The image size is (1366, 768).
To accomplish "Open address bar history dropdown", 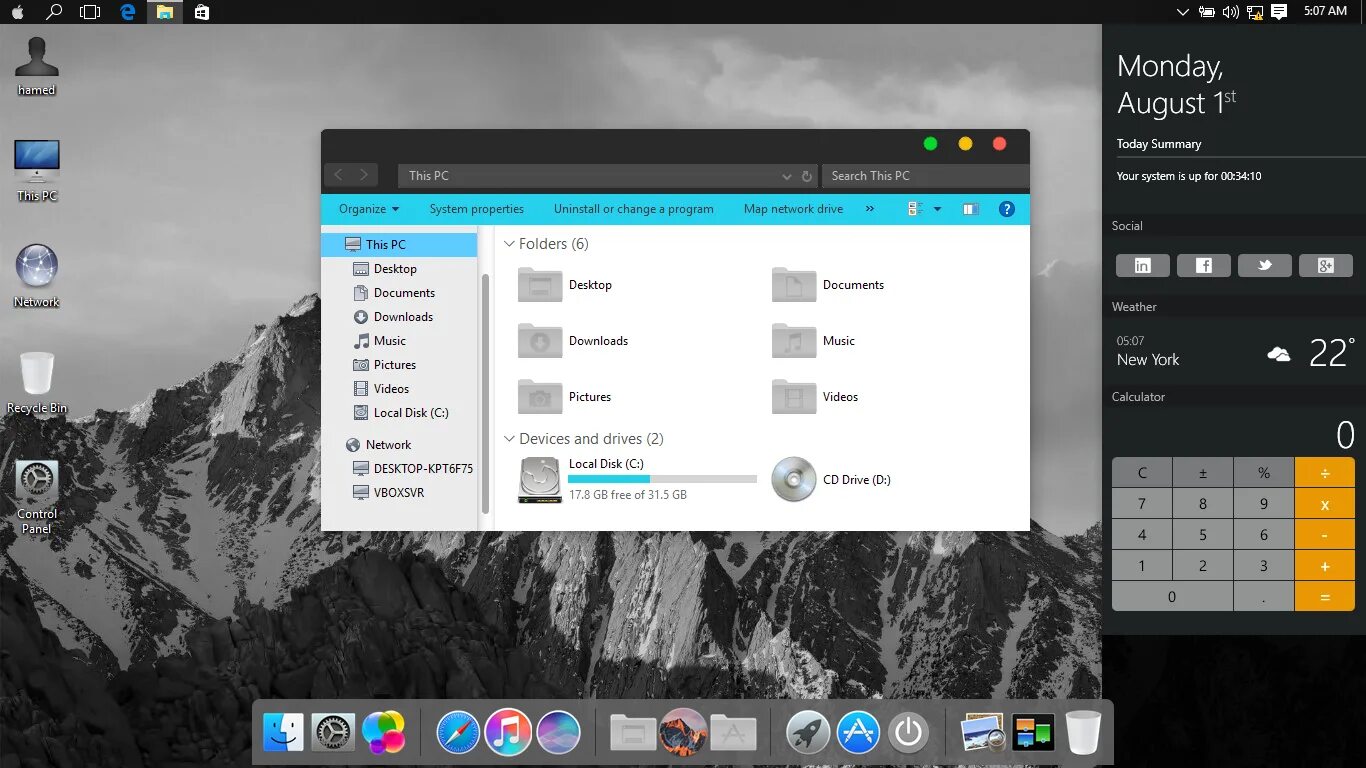I will (x=787, y=176).
